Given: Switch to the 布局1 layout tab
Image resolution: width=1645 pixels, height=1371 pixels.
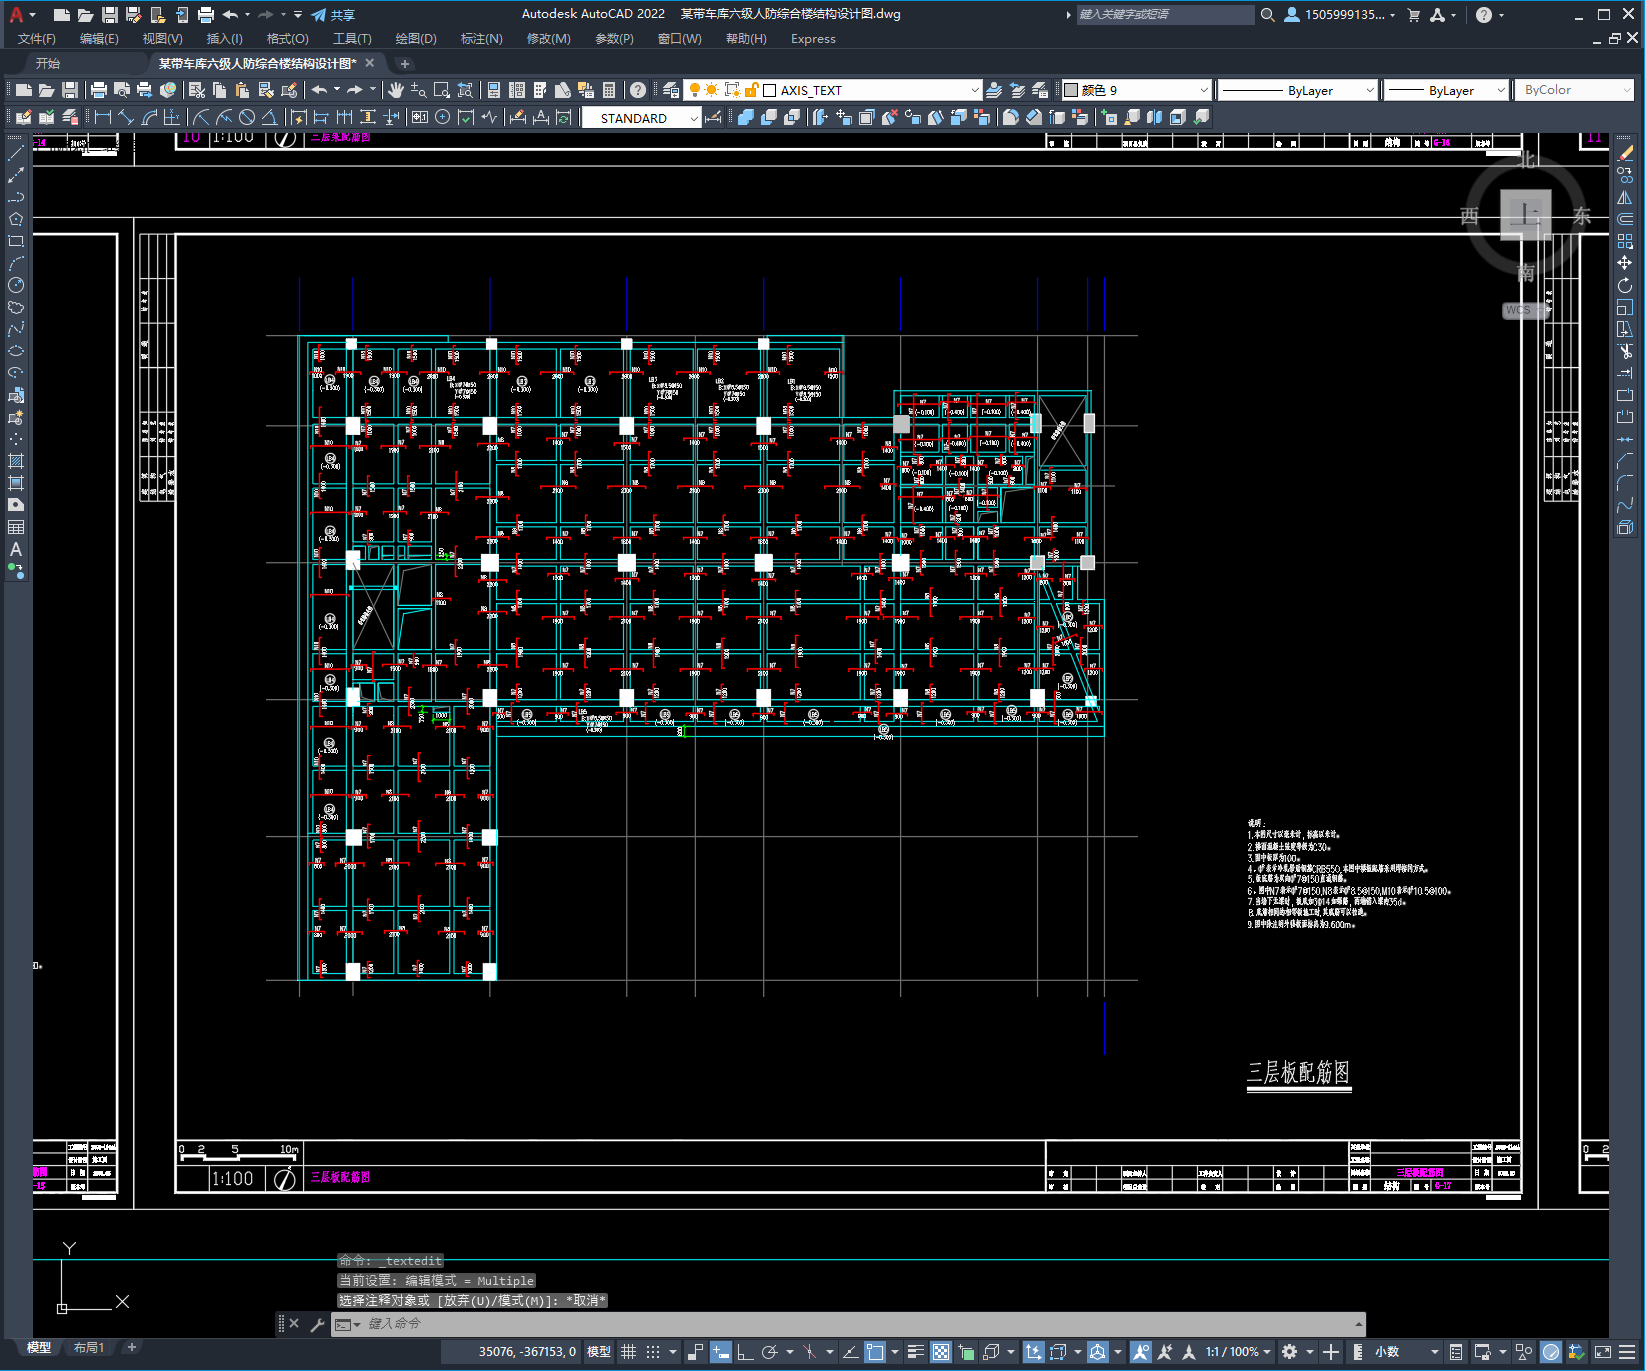Looking at the screenshot, I should coord(89,1348).
